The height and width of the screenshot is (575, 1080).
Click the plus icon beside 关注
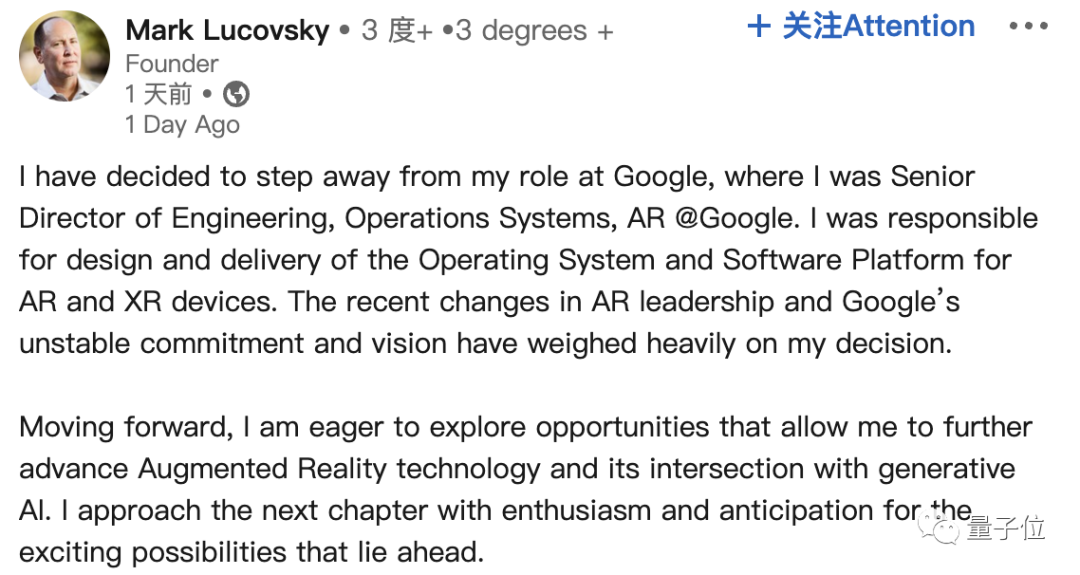[x=759, y=27]
